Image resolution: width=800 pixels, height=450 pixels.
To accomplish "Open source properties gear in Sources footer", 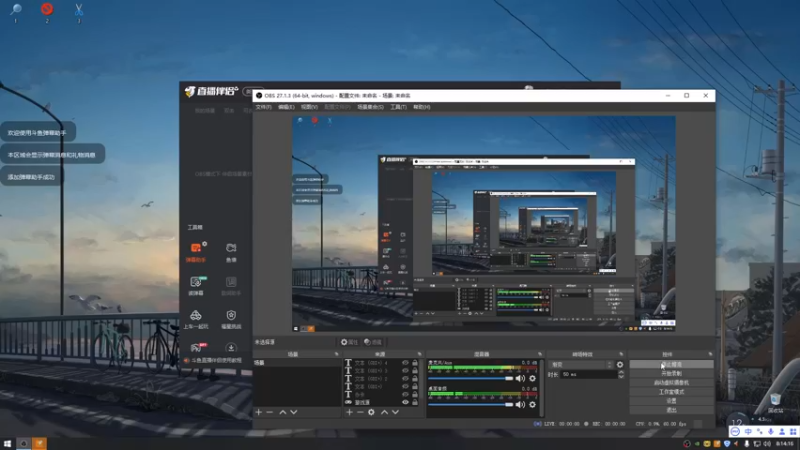I will tap(371, 412).
